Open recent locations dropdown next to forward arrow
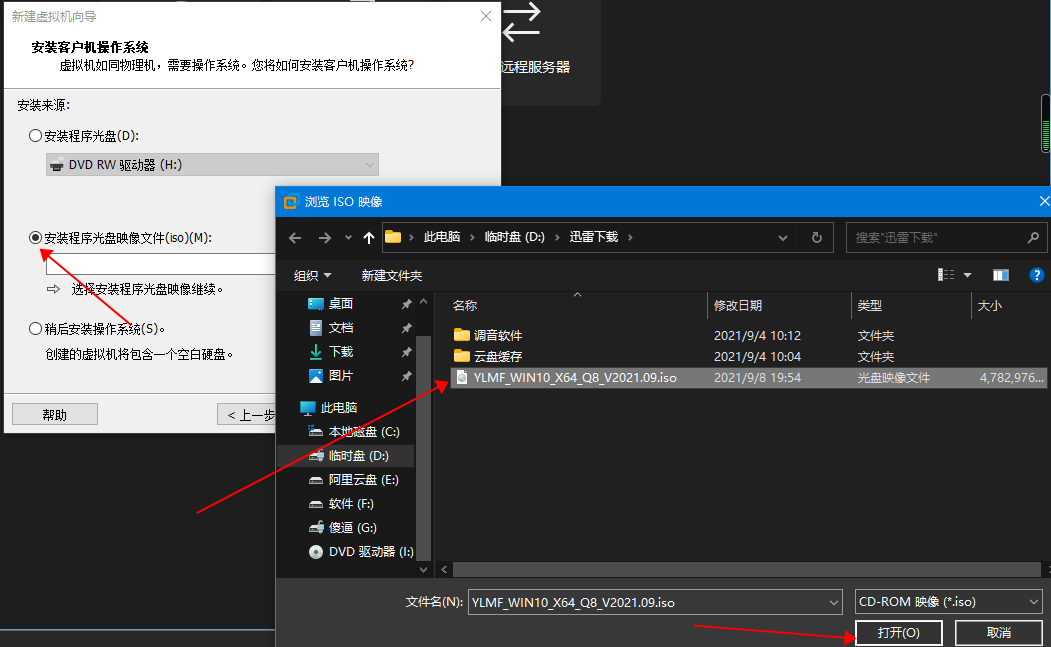Image resolution: width=1051 pixels, height=647 pixels. coord(348,237)
